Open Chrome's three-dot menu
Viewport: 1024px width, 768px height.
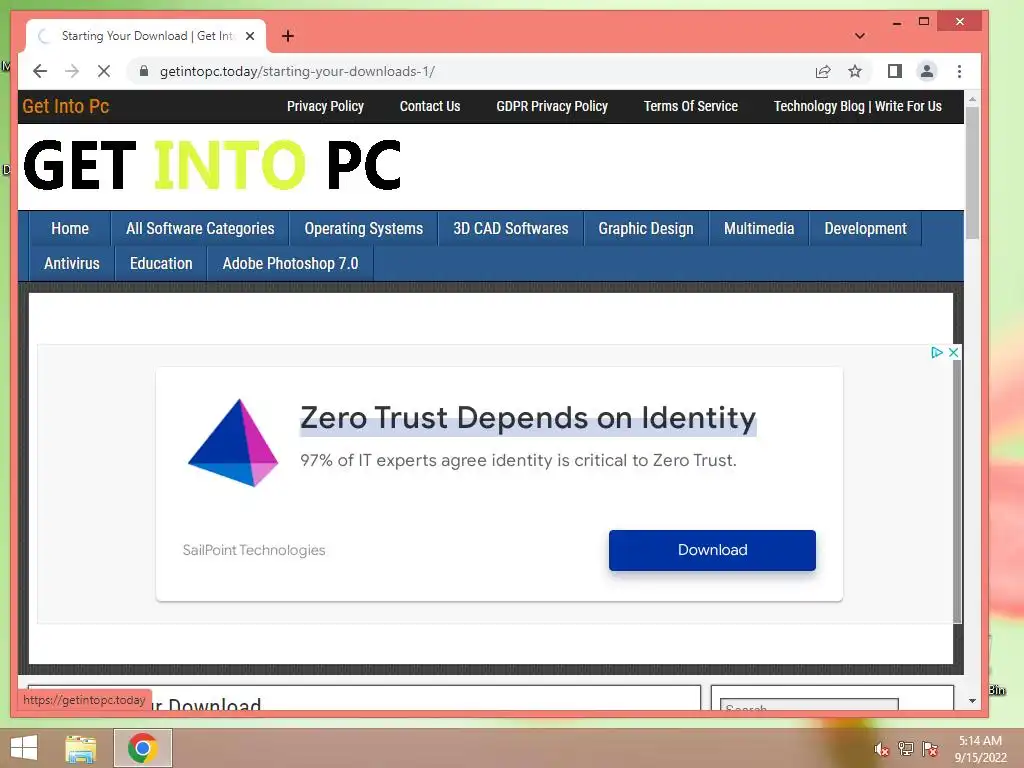coord(959,71)
